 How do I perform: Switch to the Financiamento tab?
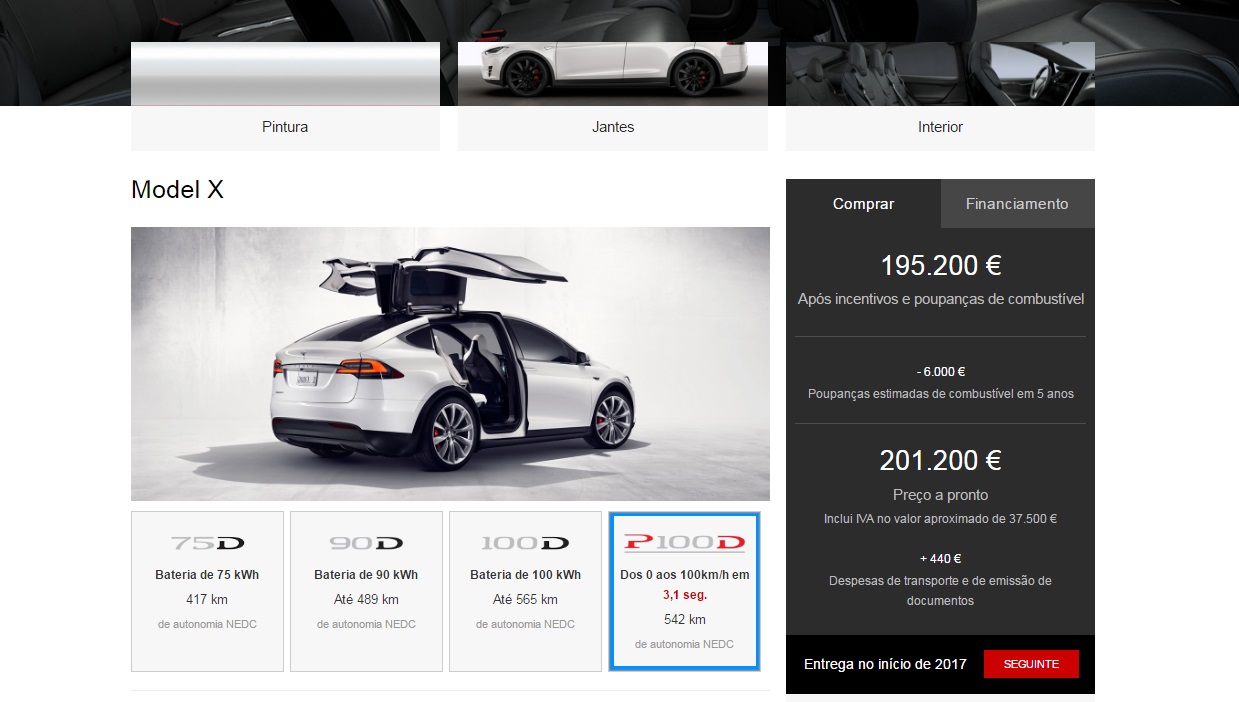pyautogui.click(x=1017, y=203)
